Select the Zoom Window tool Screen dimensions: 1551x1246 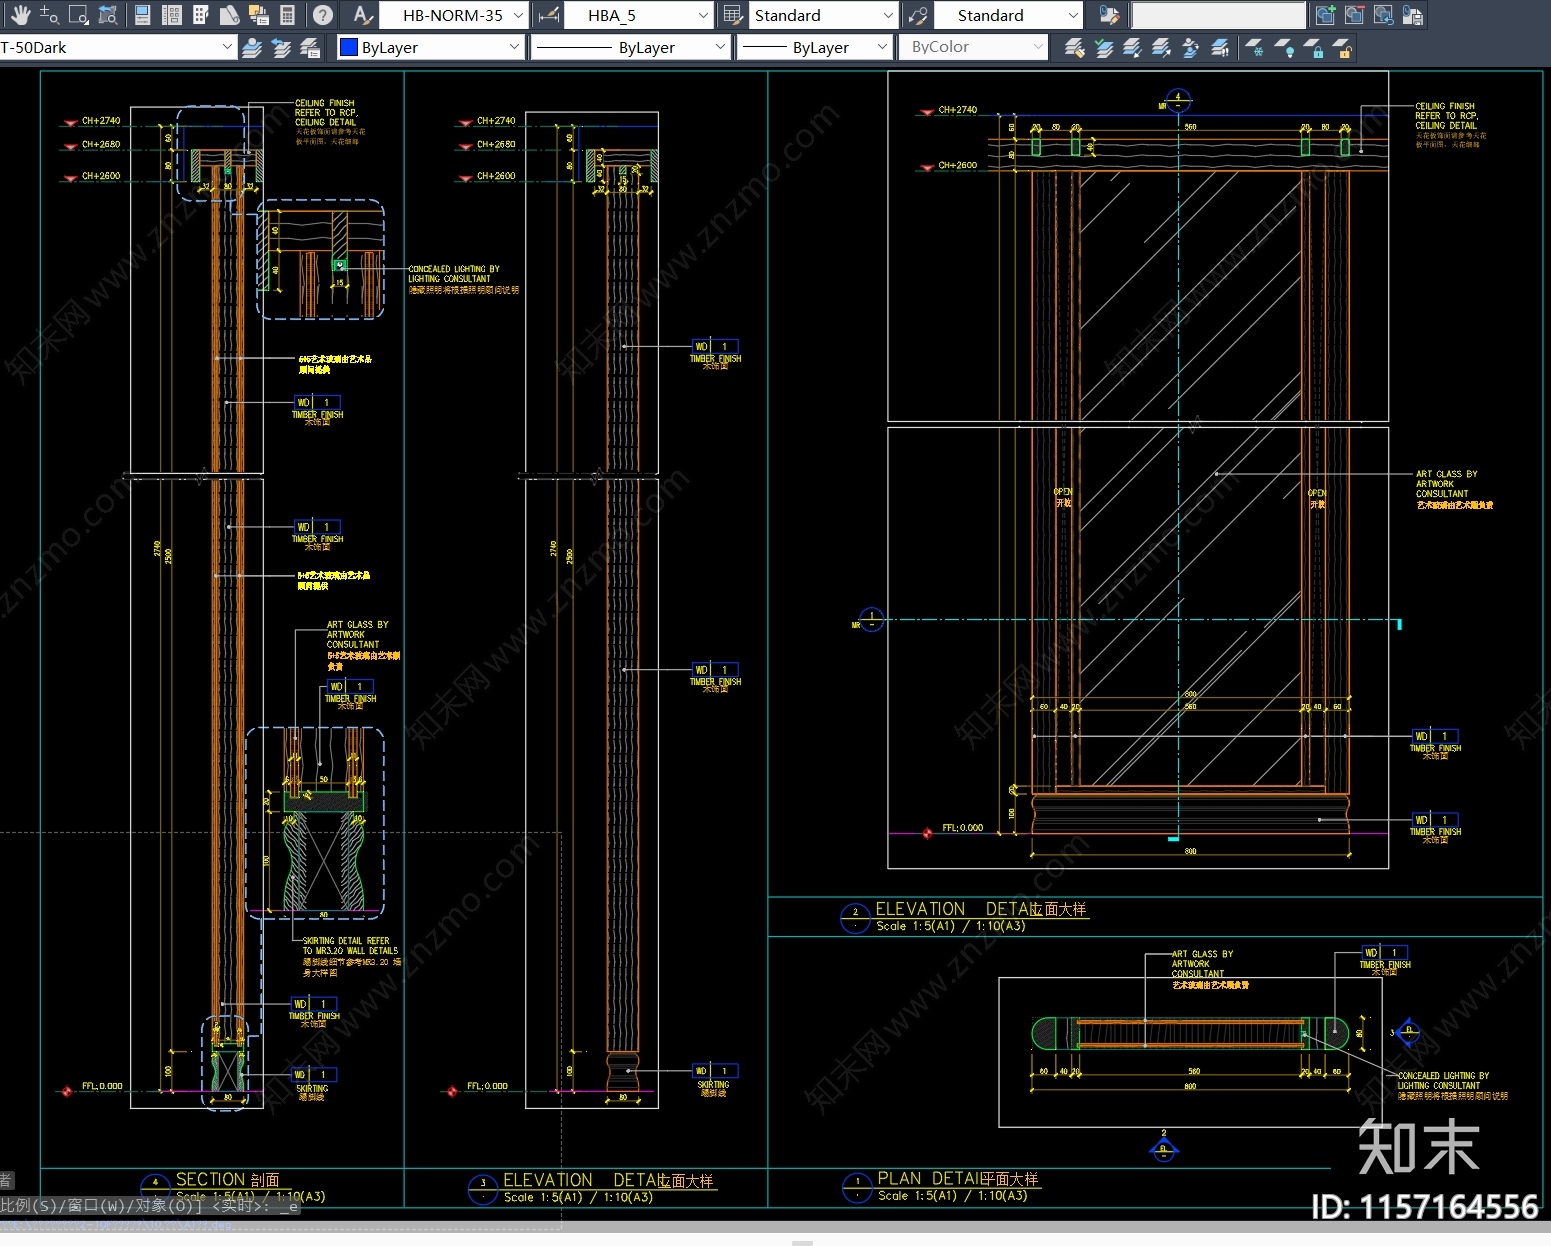click(x=78, y=15)
